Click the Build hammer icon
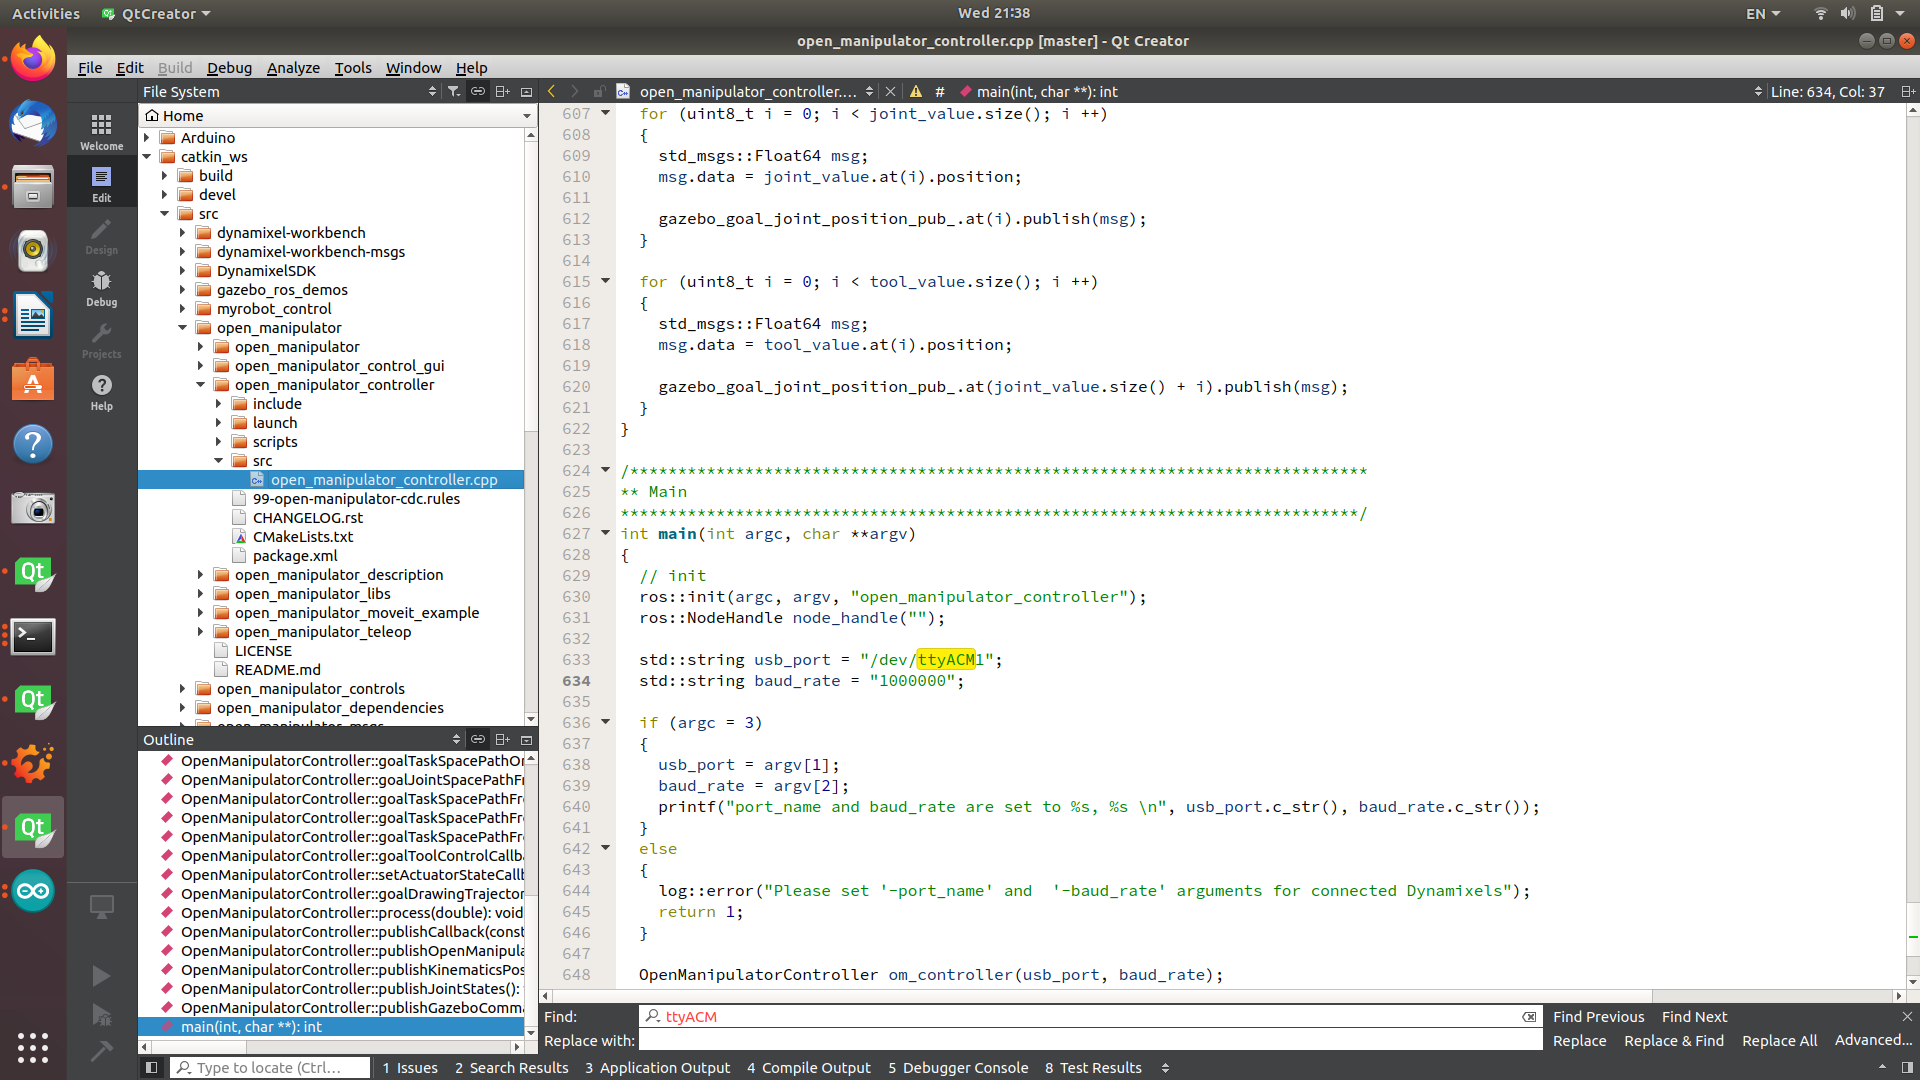 (x=101, y=1051)
